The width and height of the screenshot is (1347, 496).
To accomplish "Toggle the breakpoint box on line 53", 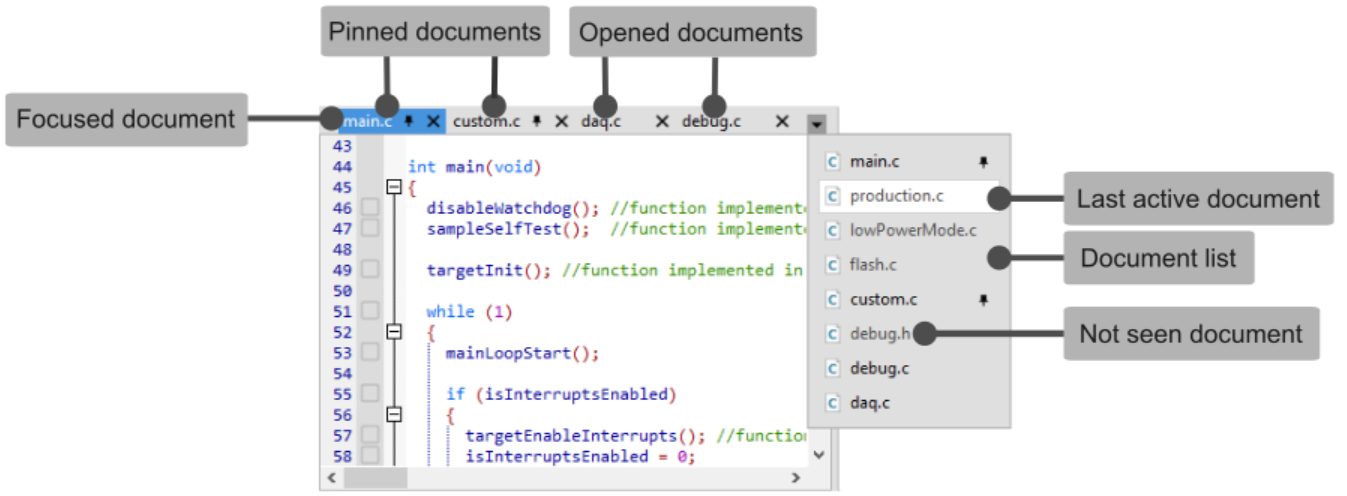I will click(370, 352).
